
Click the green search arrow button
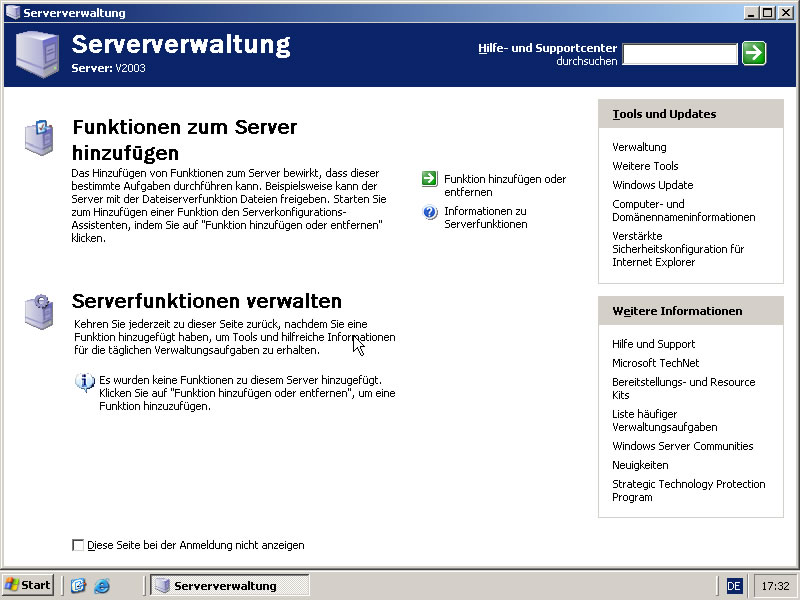point(754,53)
